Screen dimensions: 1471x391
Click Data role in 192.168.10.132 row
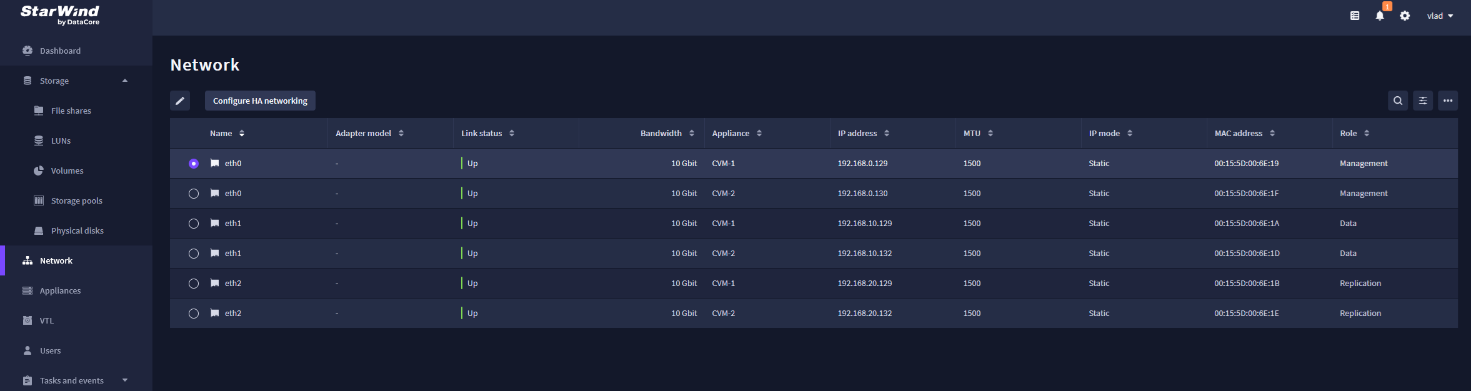[1348, 253]
